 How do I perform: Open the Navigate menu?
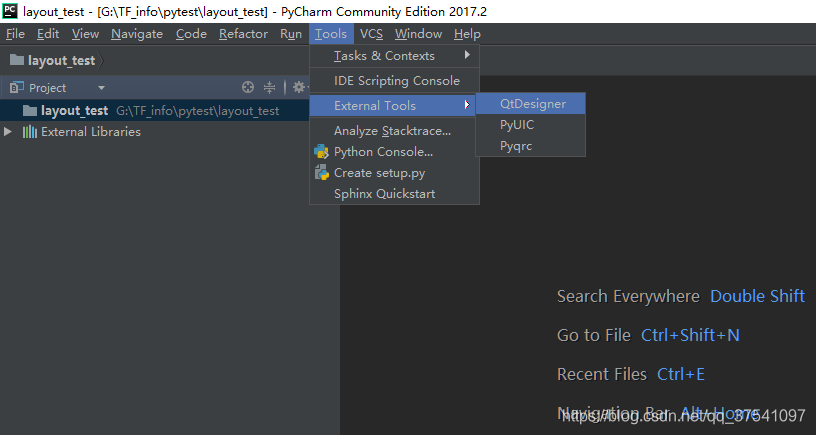[x=137, y=34]
